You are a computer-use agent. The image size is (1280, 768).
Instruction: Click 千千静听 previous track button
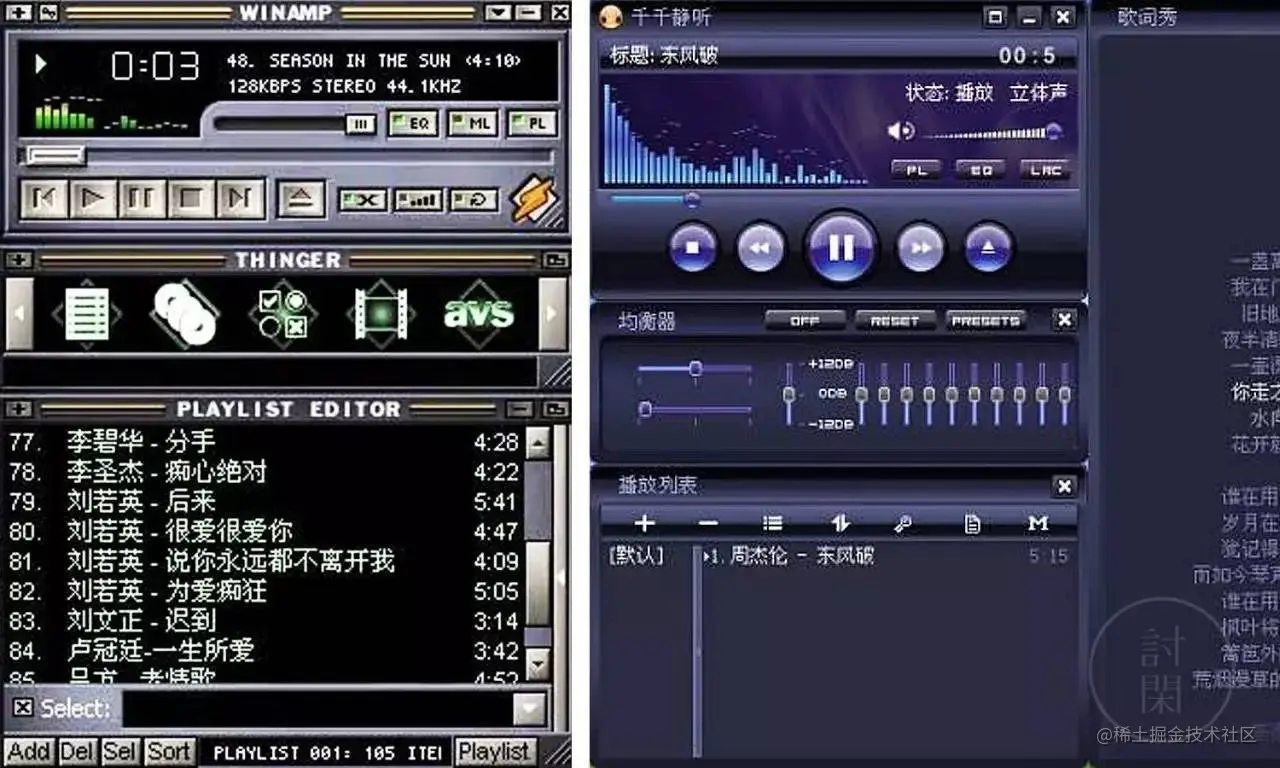coord(761,247)
